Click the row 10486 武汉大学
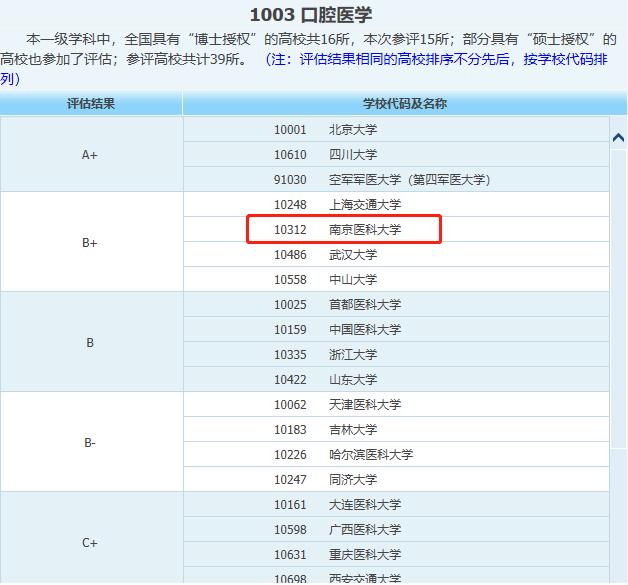The width and height of the screenshot is (628, 585). click(396, 254)
